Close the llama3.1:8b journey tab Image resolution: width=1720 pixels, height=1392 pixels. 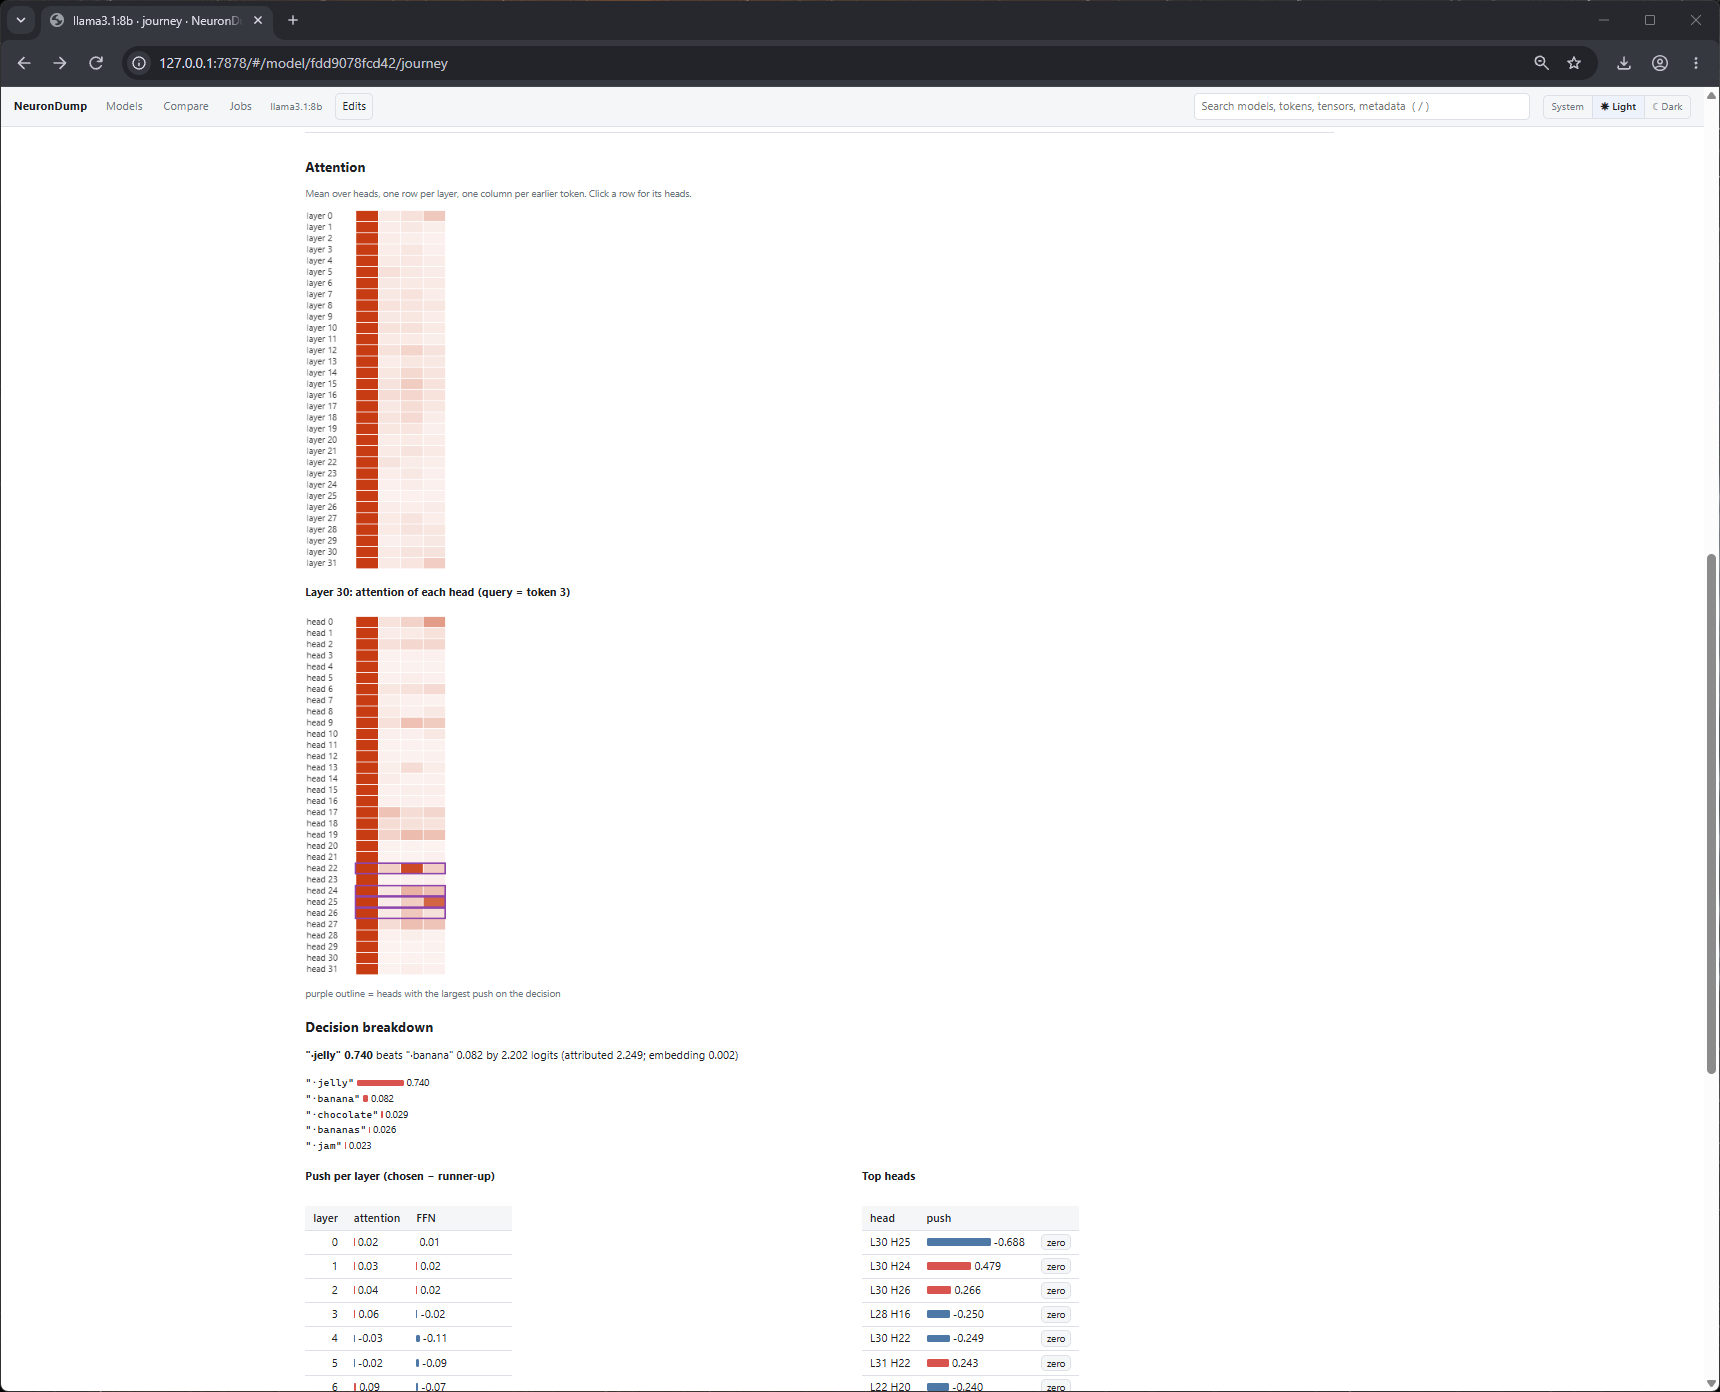(258, 20)
